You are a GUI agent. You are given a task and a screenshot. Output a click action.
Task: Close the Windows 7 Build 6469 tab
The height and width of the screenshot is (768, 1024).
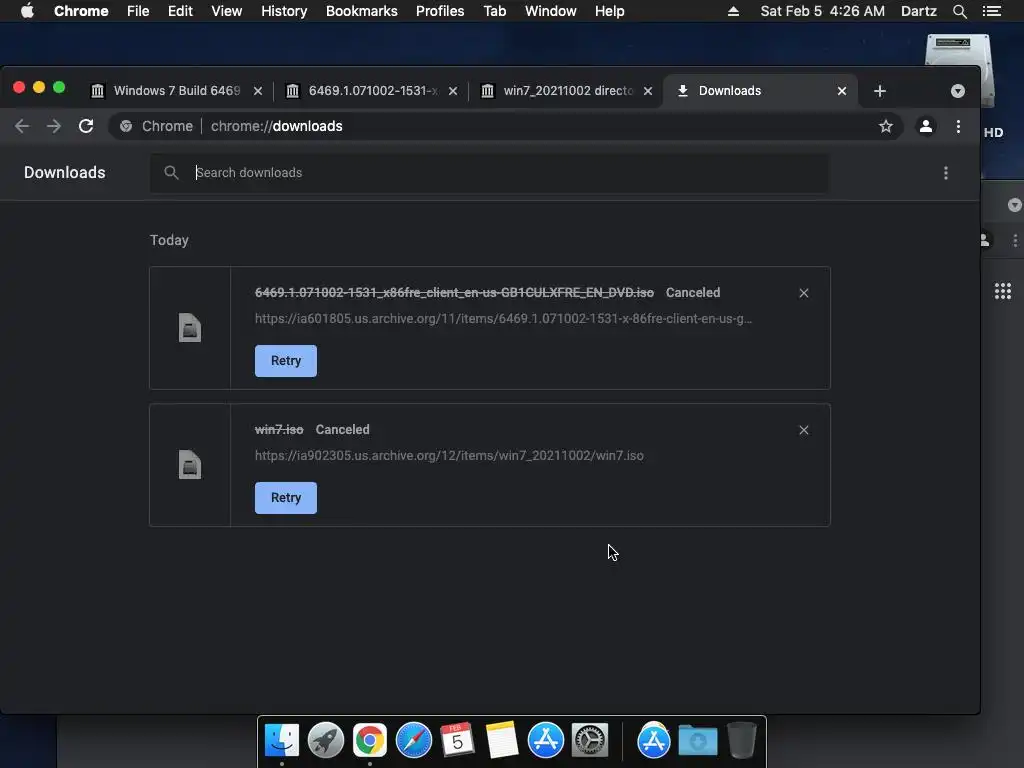click(x=258, y=91)
